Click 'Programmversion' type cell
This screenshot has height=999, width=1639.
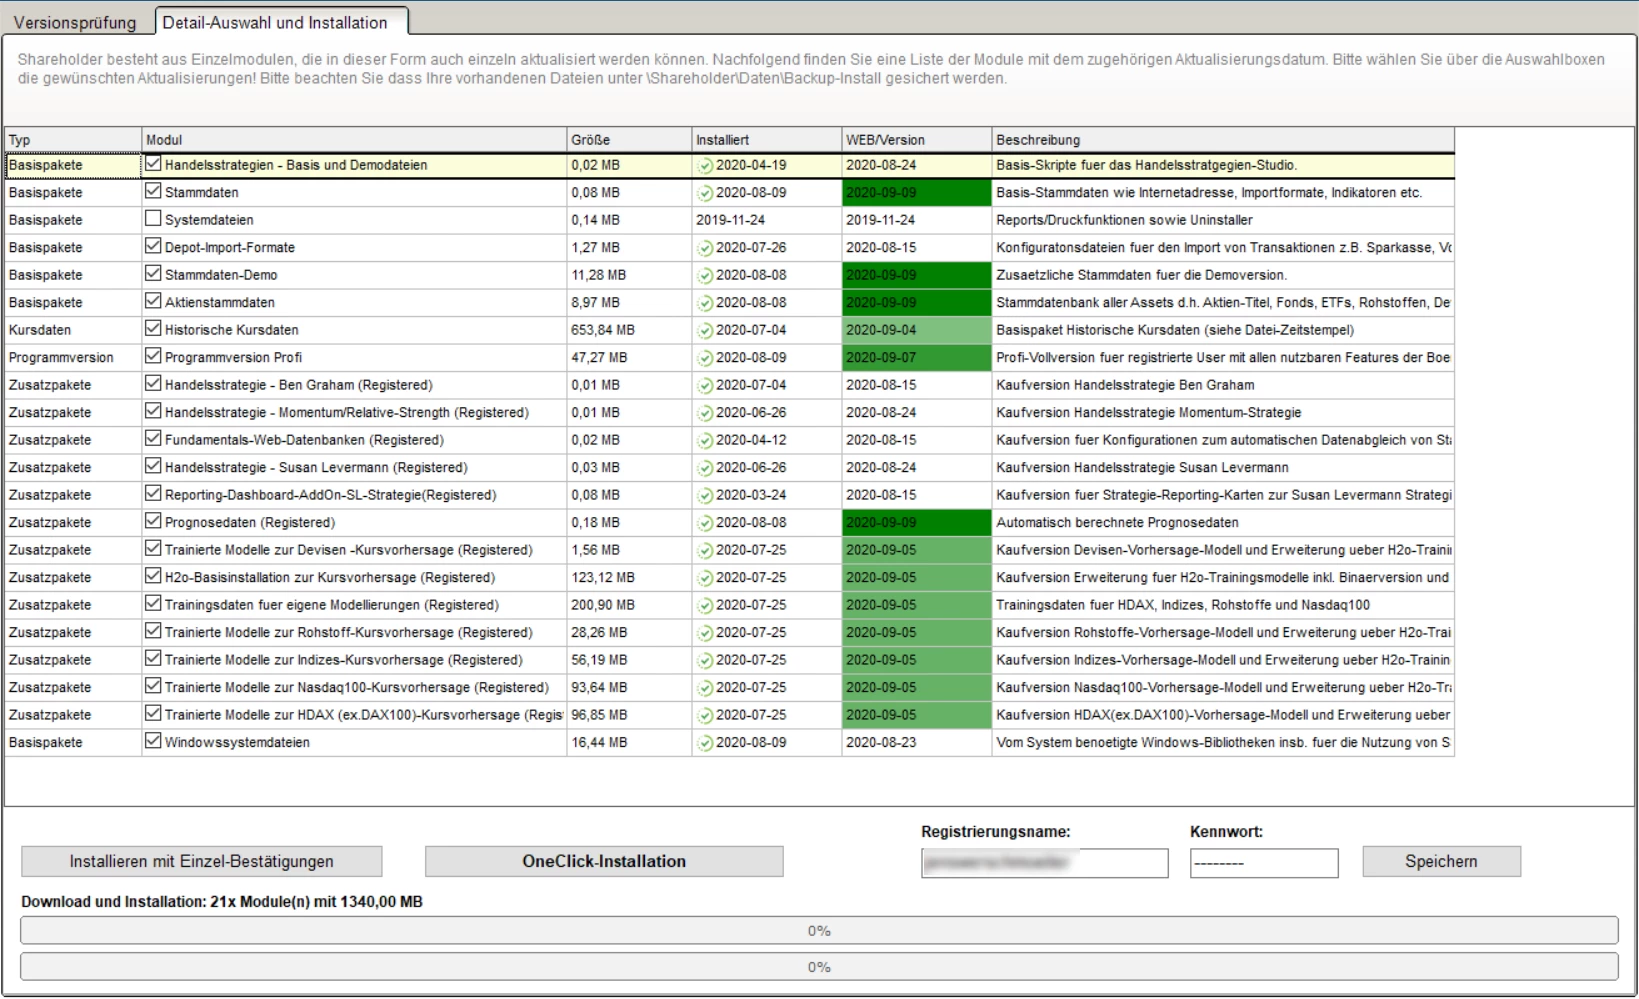coord(73,358)
